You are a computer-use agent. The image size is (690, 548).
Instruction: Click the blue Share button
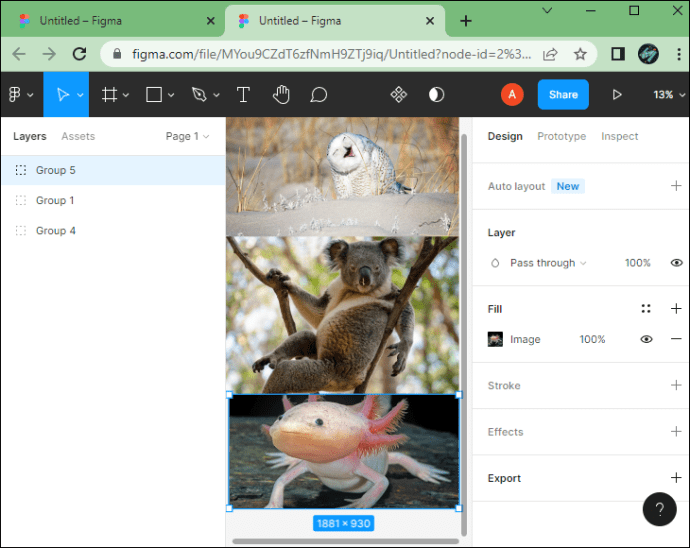(563, 94)
